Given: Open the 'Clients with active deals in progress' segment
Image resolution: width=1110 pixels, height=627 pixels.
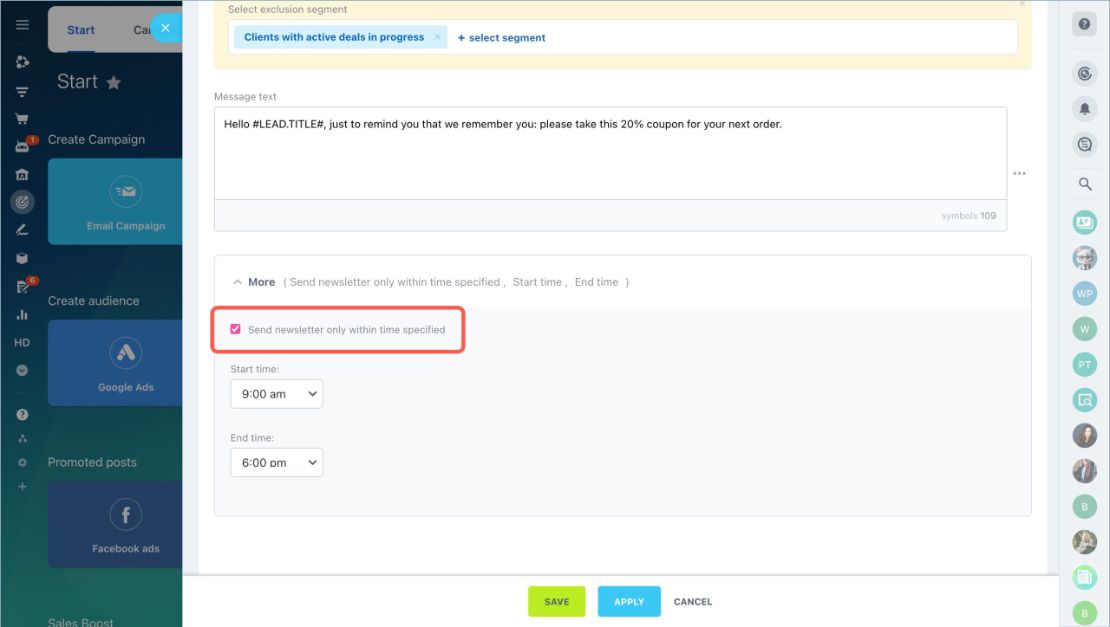Looking at the screenshot, I should [x=333, y=37].
